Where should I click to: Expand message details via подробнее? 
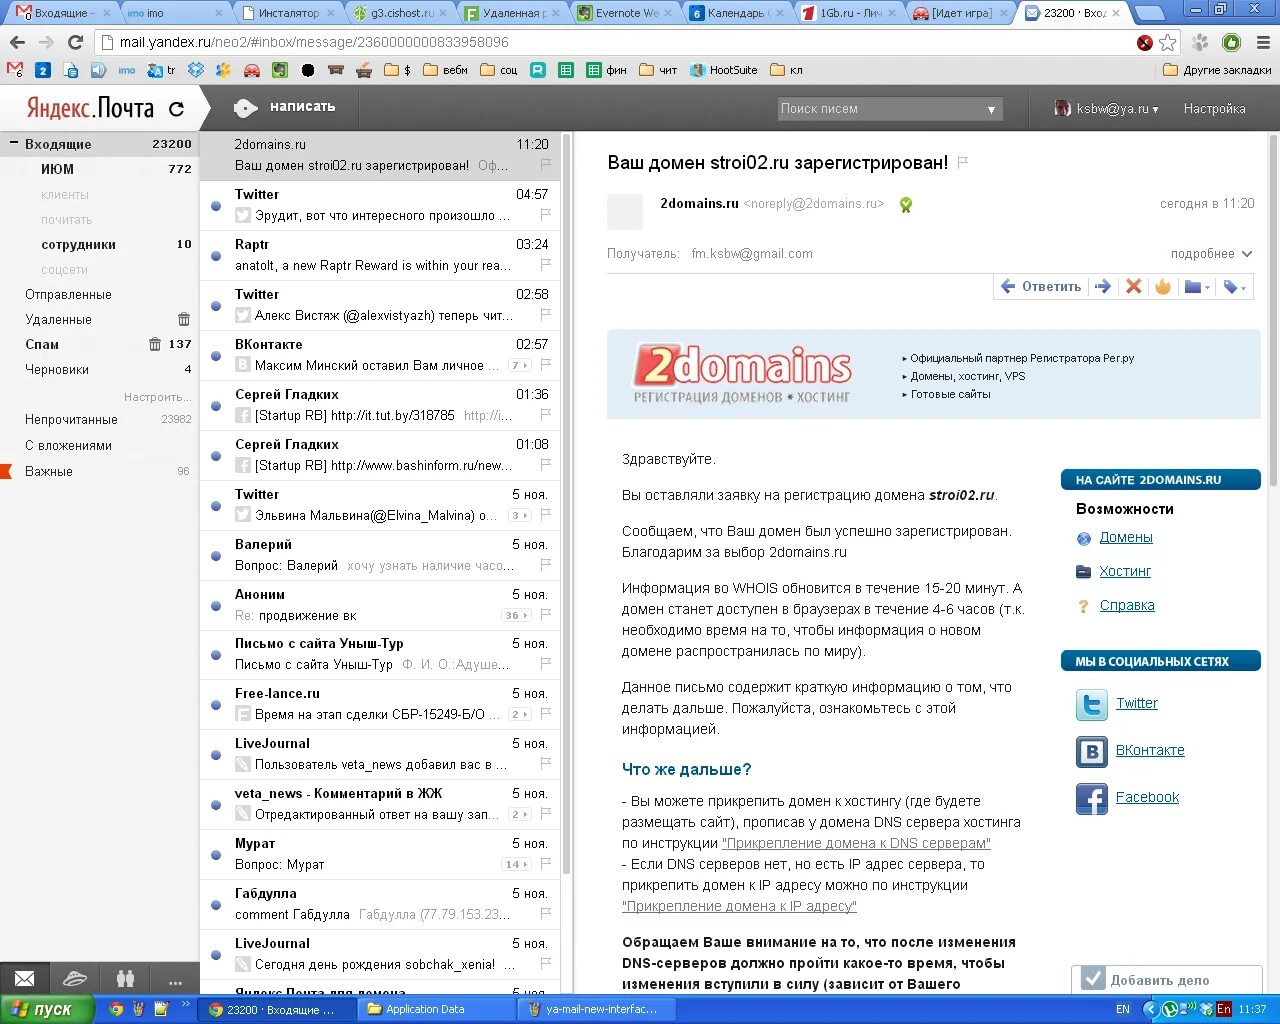click(1211, 254)
